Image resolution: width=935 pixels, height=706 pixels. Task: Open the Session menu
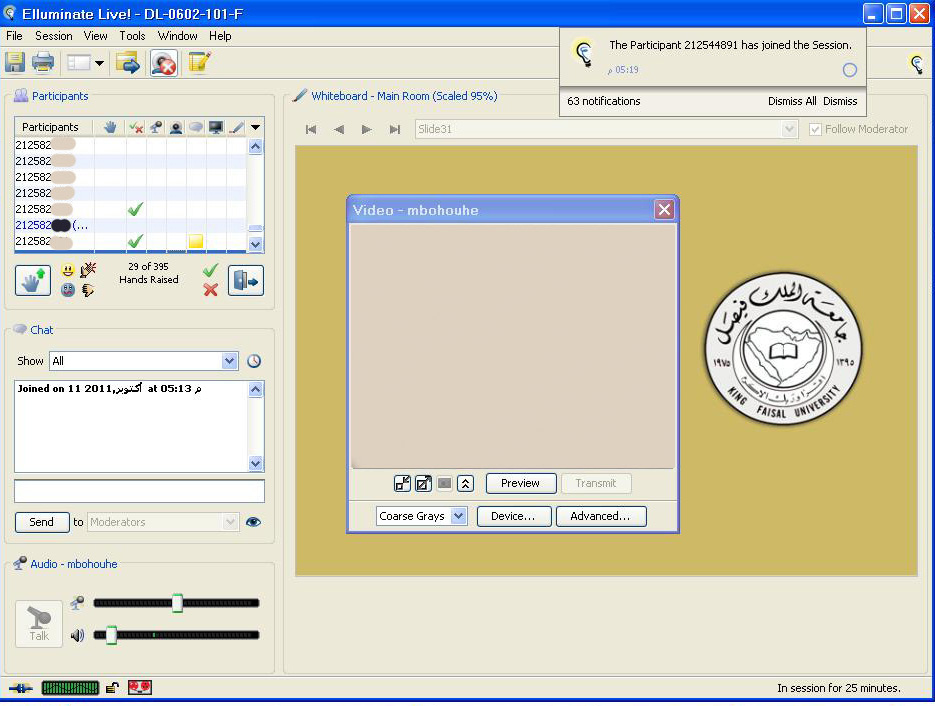coord(54,36)
